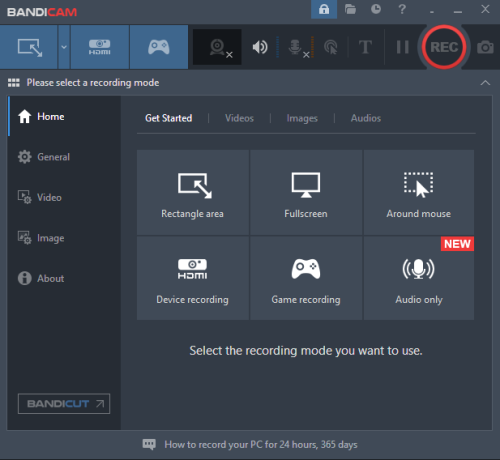Select the screen recording mode icon
The height and width of the screenshot is (460, 500).
pos(29,47)
